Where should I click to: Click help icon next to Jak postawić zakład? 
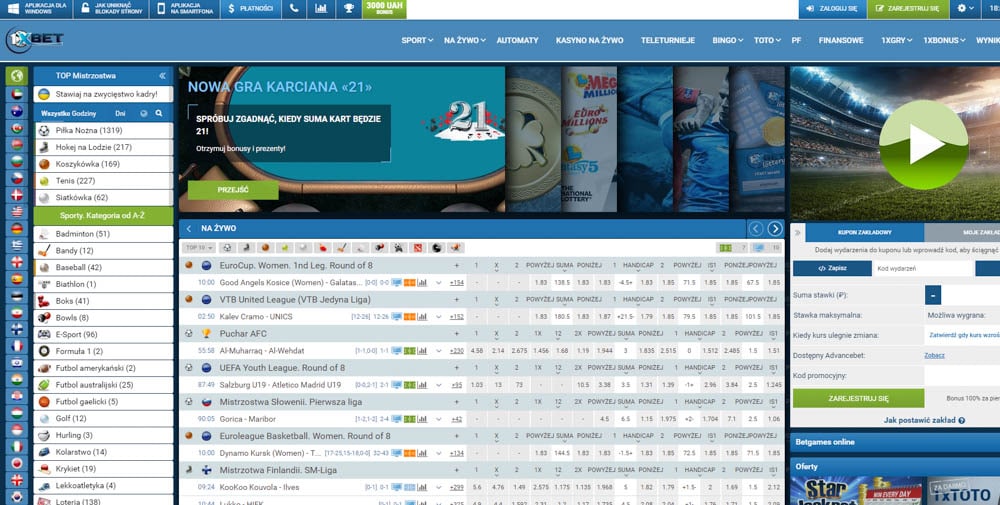pos(961,420)
